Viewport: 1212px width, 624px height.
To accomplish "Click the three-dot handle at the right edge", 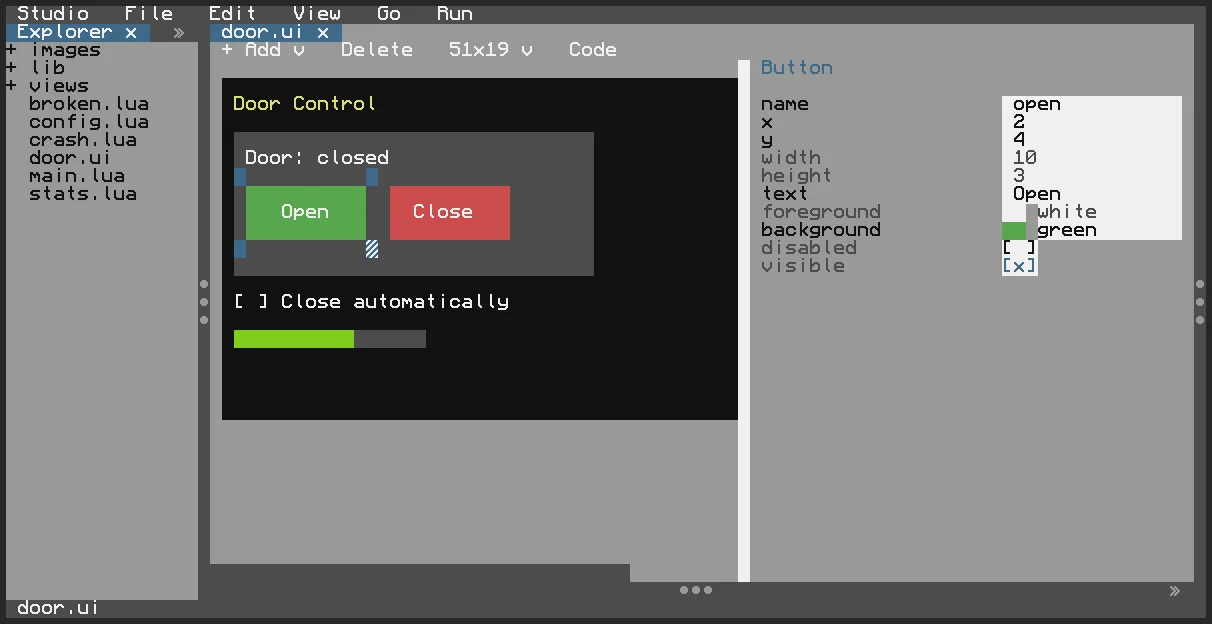I will 1200,302.
